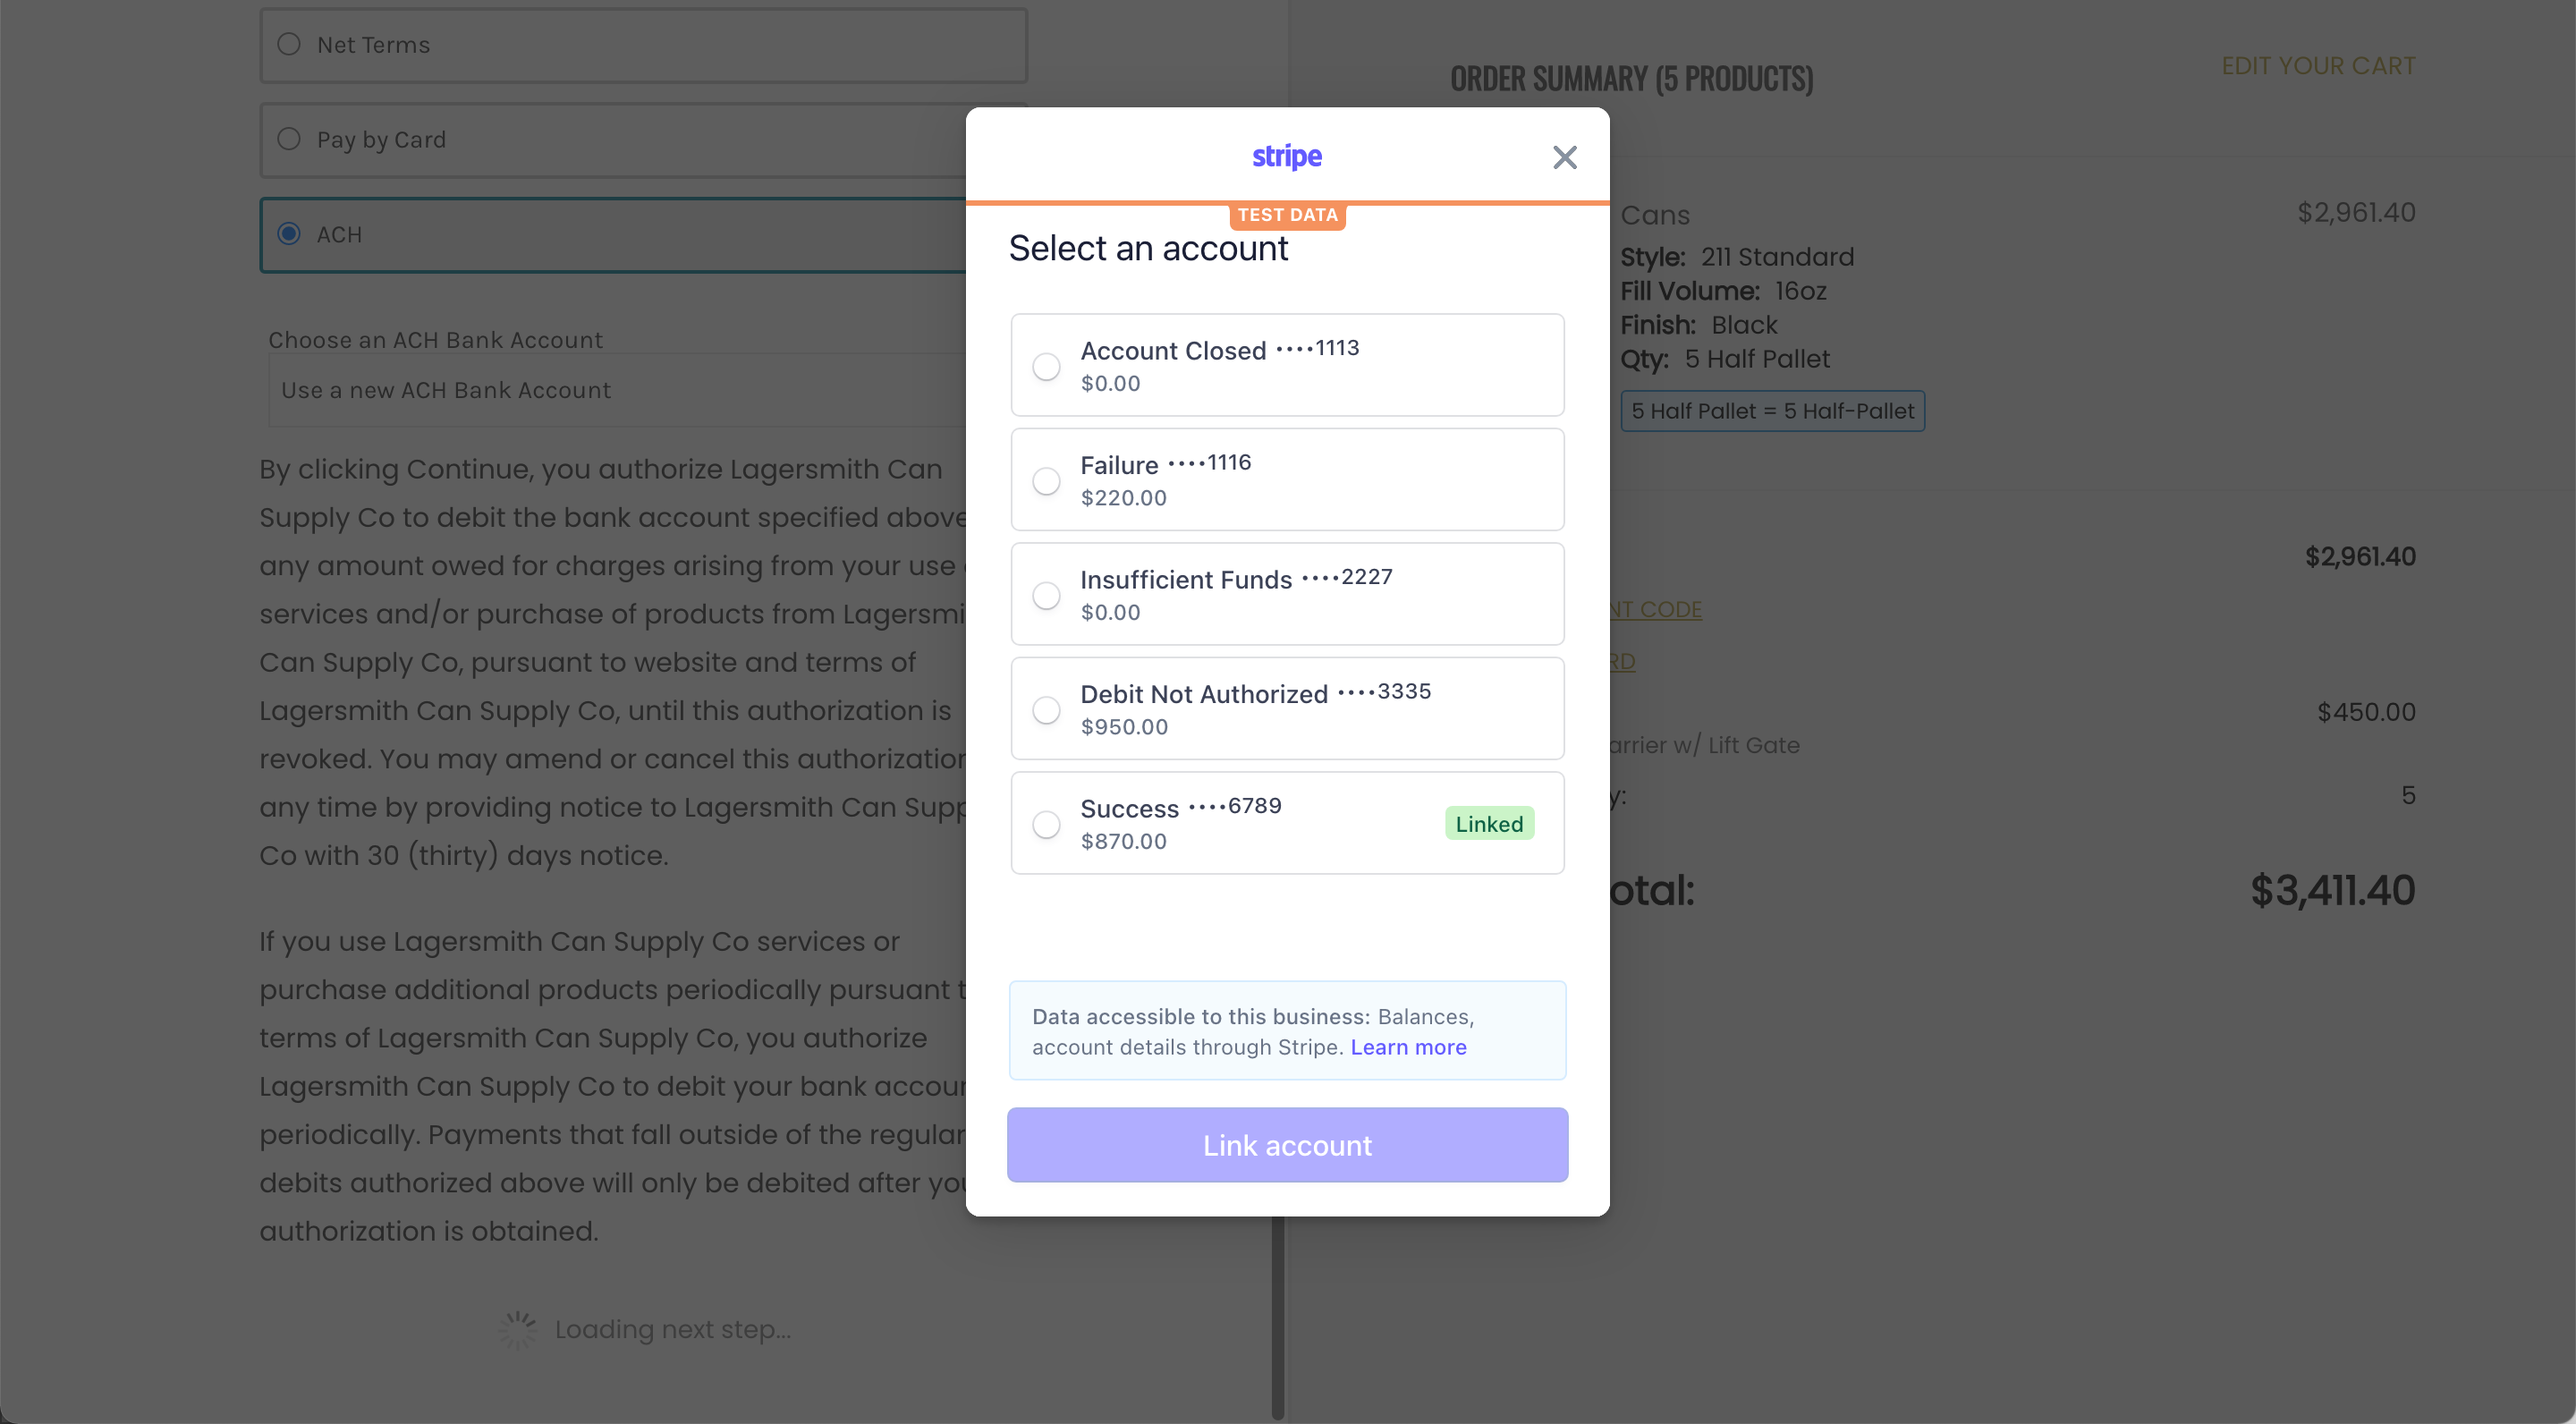Click the page vertical scrollbar
The width and height of the screenshot is (2576, 1424).
point(1277,1316)
